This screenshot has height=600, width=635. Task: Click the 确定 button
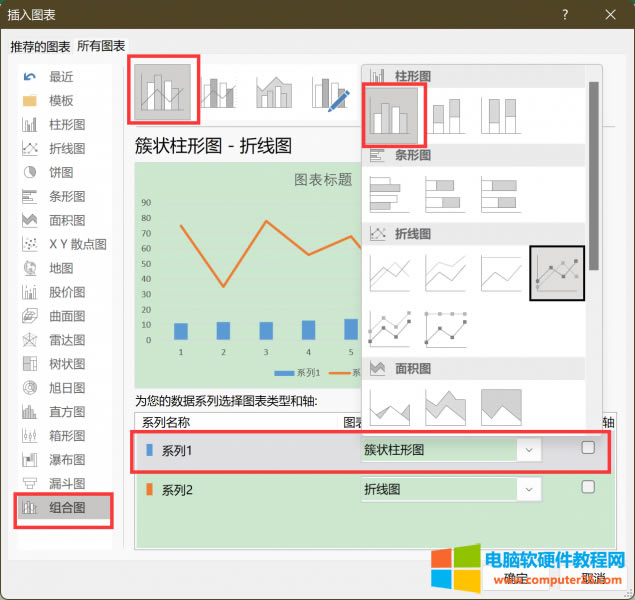tap(517, 578)
